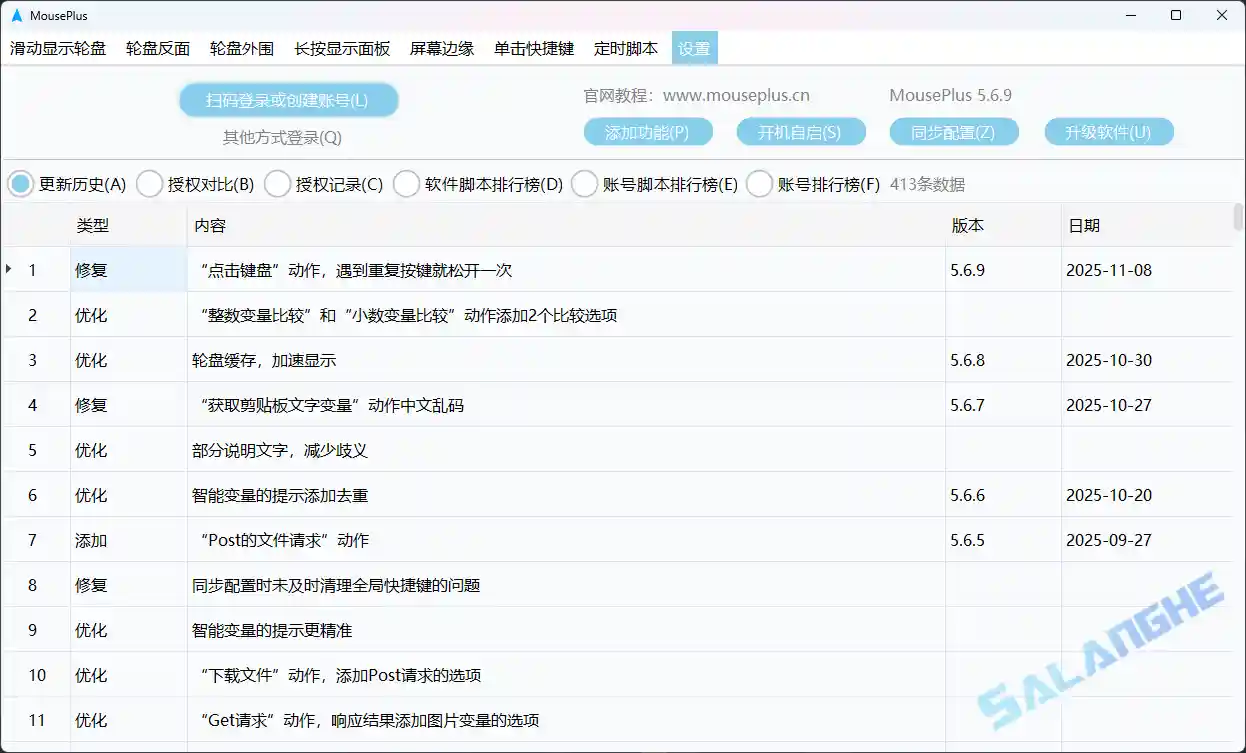The width and height of the screenshot is (1246, 753).
Task: Open the 单击快捷键 tab
Action: click(533, 47)
